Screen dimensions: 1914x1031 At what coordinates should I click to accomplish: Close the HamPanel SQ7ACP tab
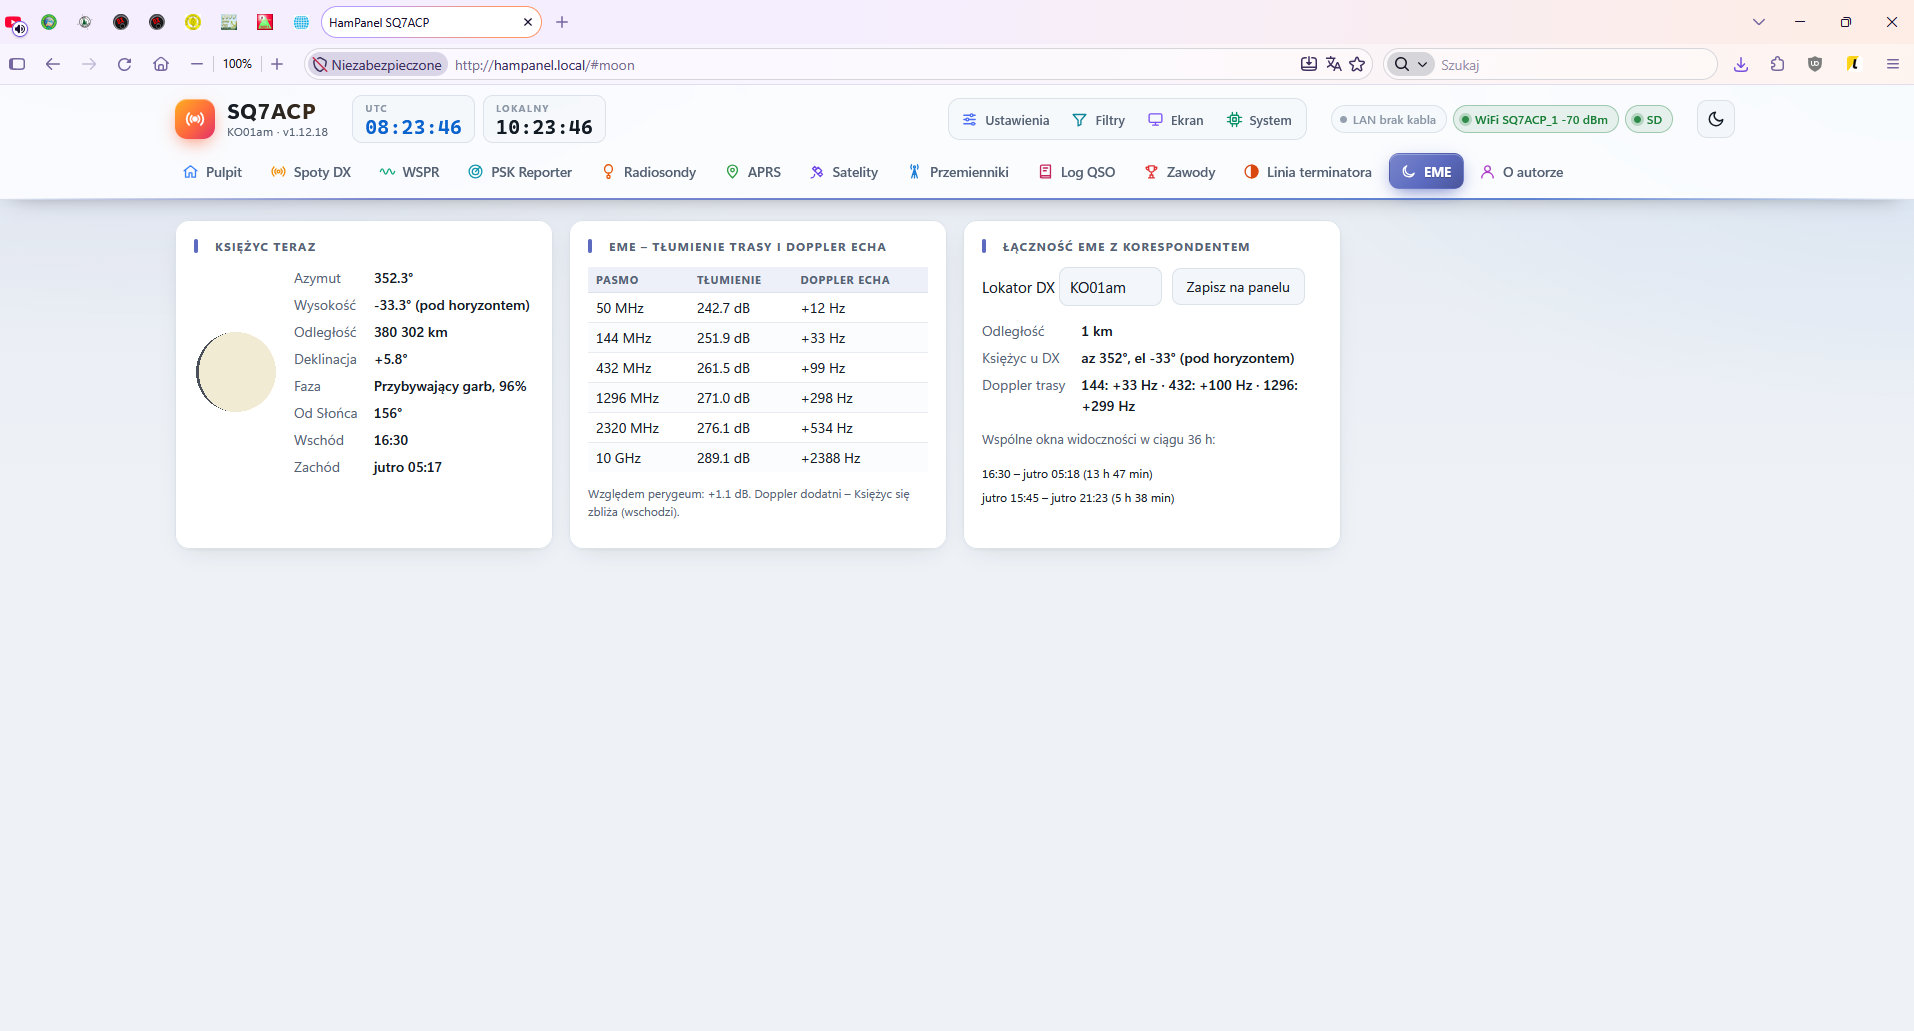[527, 22]
